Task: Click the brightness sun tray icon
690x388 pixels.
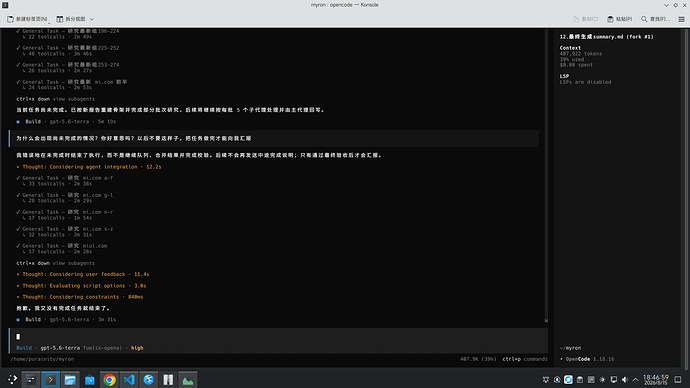Action: pos(602,380)
